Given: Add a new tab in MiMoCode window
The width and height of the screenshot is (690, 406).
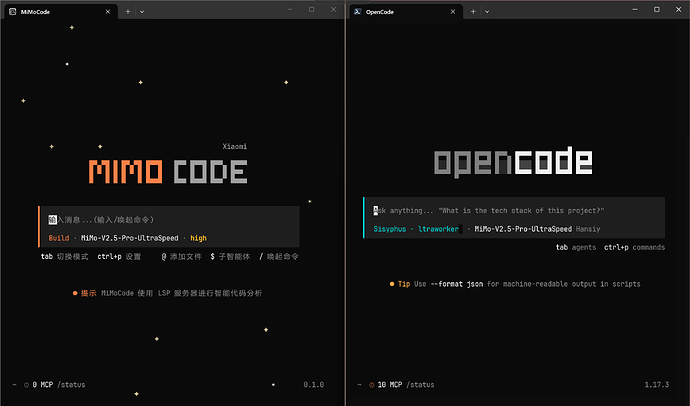Looking at the screenshot, I should point(128,12).
